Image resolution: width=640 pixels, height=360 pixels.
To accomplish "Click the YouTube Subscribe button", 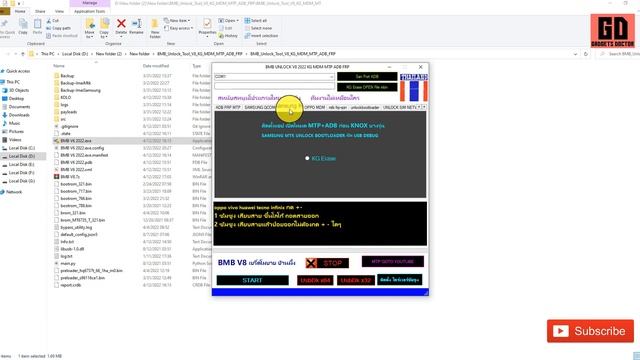I will [590, 331].
